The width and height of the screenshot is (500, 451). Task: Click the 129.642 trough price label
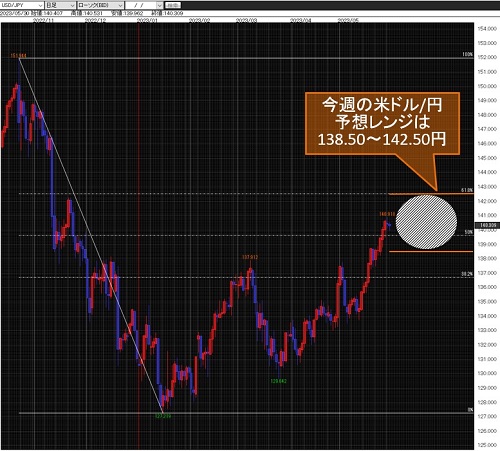click(279, 381)
